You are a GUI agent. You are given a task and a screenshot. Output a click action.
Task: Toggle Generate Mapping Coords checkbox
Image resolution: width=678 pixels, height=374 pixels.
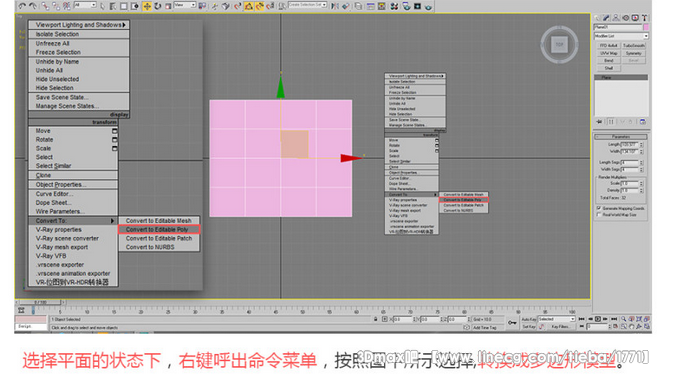tap(599, 208)
